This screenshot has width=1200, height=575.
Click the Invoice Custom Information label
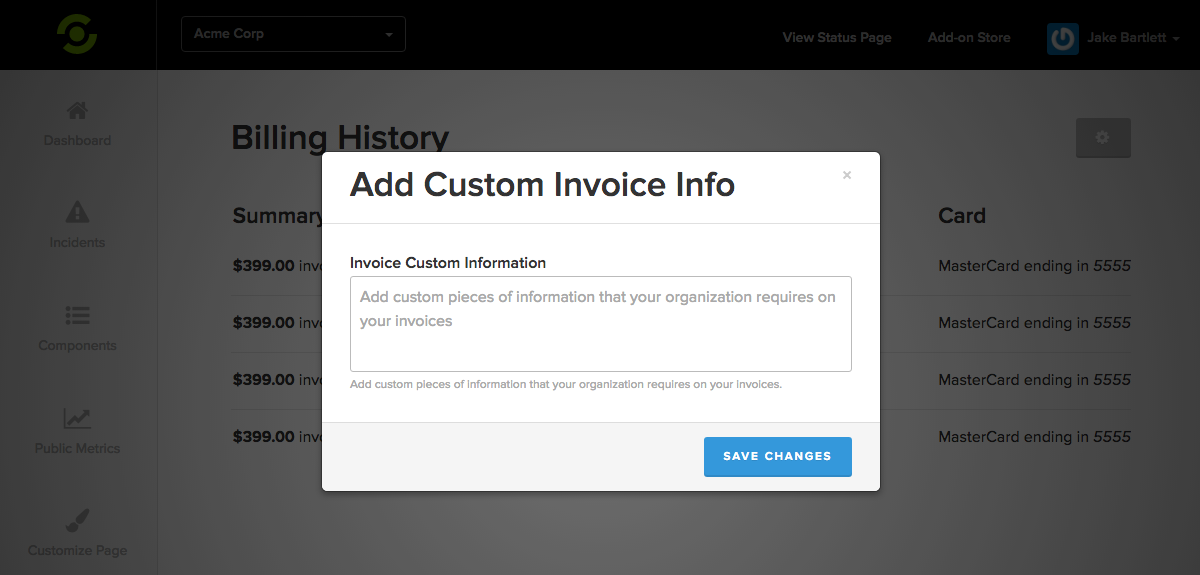click(x=448, y=263)
